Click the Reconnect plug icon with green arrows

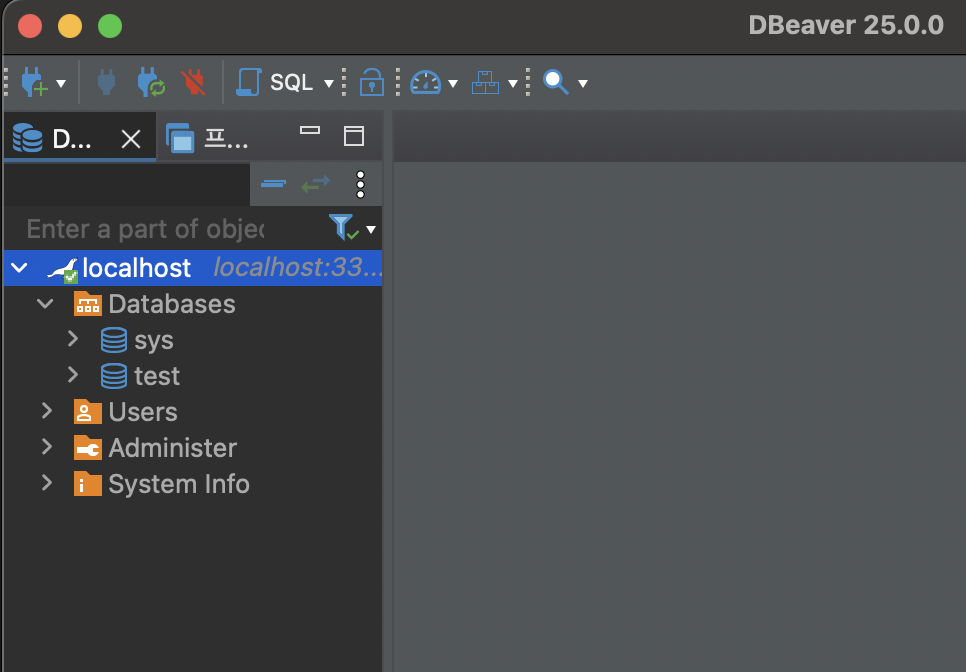(x=151, y=82)
